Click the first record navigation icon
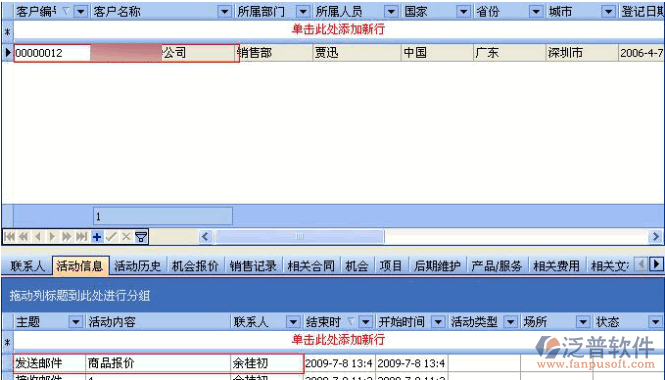The image size is (665, 380). 9,237
